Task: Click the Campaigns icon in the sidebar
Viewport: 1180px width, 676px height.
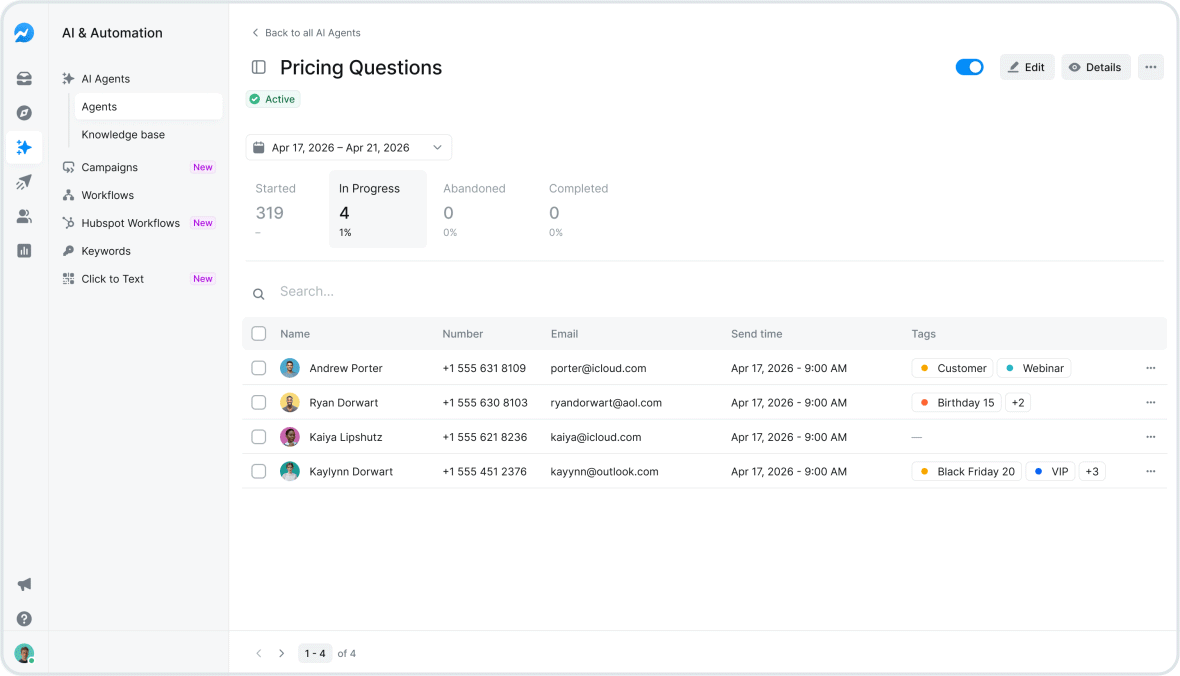Action: tap(68, 167)
